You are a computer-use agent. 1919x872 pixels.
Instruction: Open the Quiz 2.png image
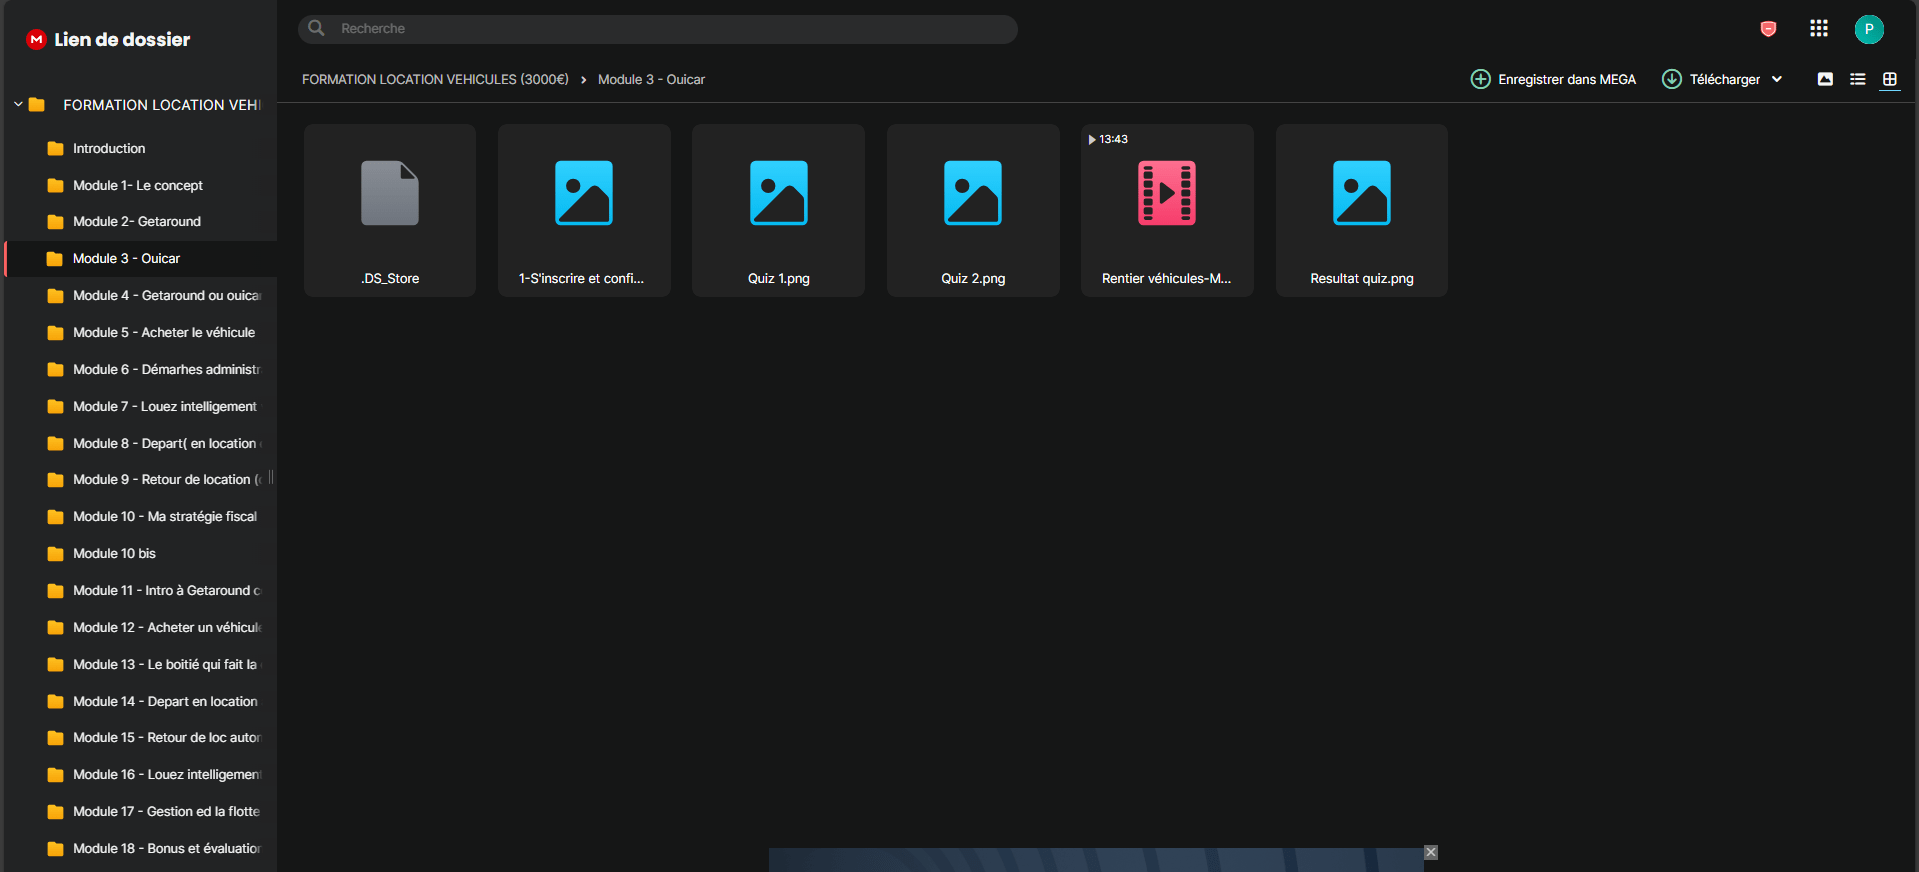point(973,210)
